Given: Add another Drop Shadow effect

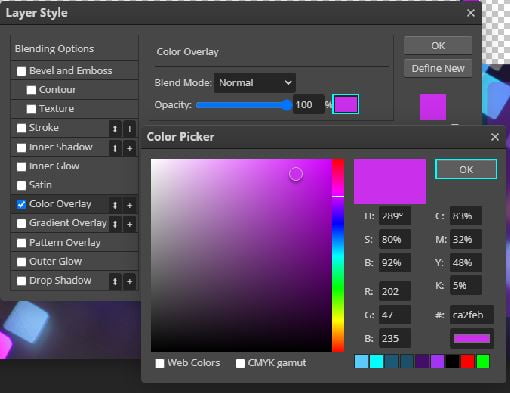Looking at the screenshot, I should click(x=130, y=281).
